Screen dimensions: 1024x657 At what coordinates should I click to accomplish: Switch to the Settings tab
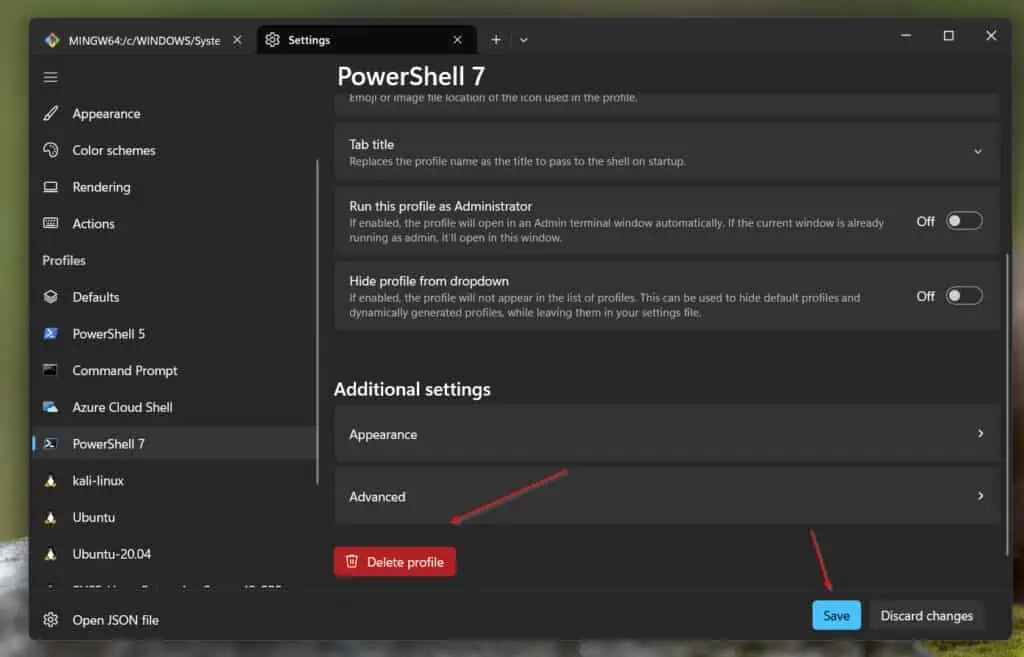(366, 40)
